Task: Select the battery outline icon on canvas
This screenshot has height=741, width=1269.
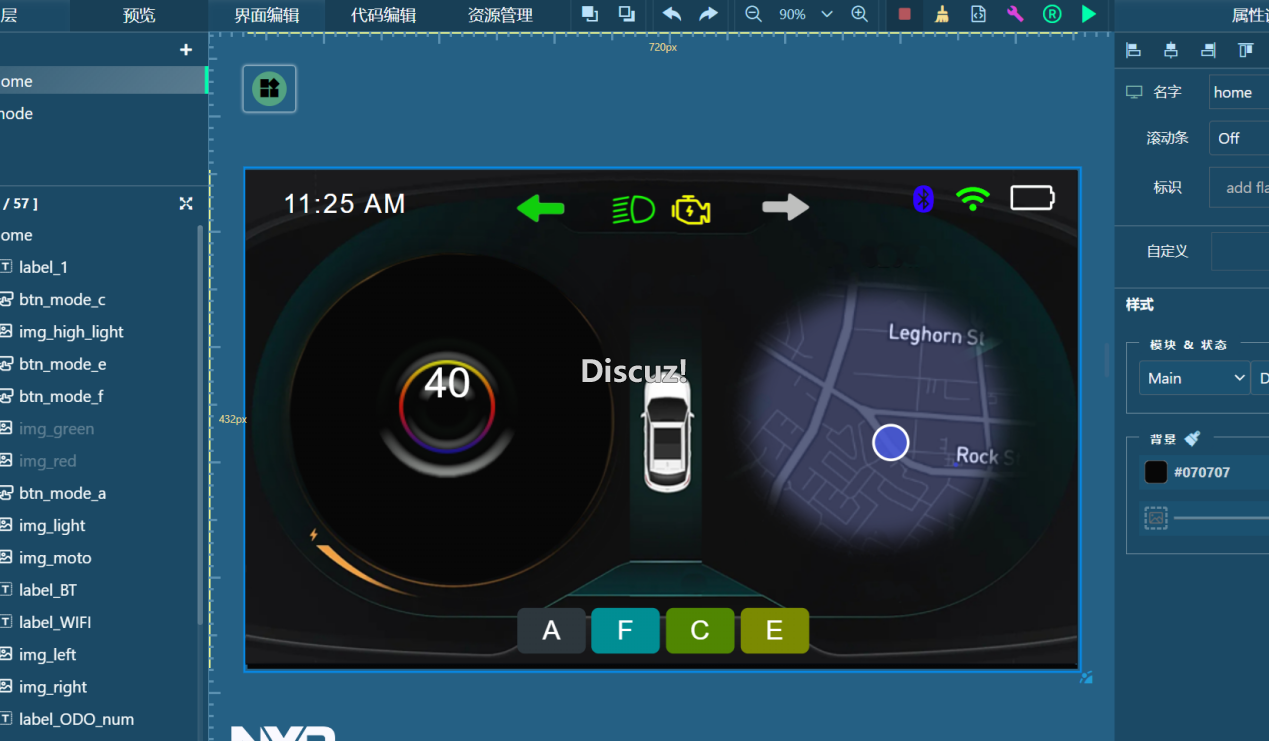Action: pos(1032,197)
